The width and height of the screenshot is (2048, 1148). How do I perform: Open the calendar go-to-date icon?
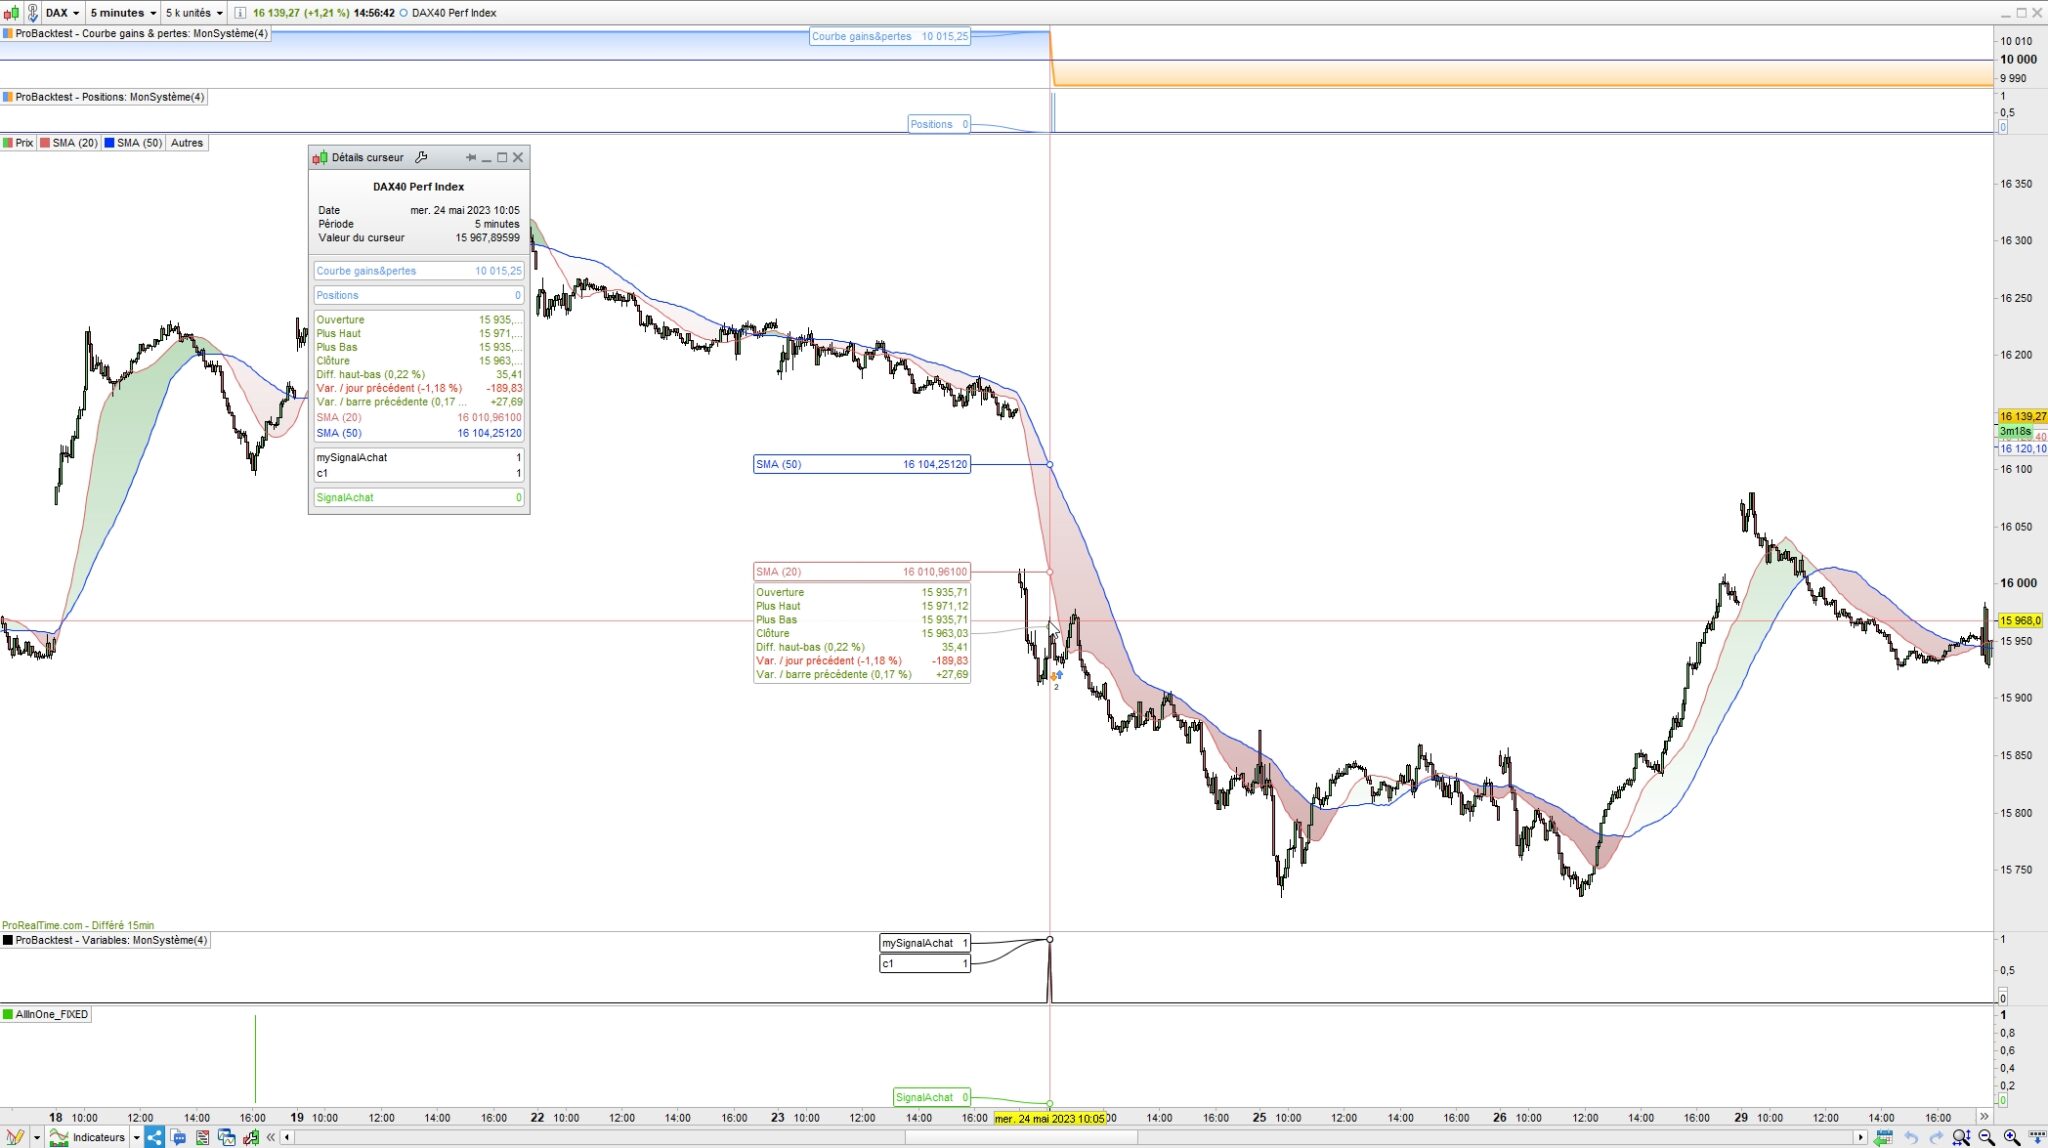click(1884, 1137)
